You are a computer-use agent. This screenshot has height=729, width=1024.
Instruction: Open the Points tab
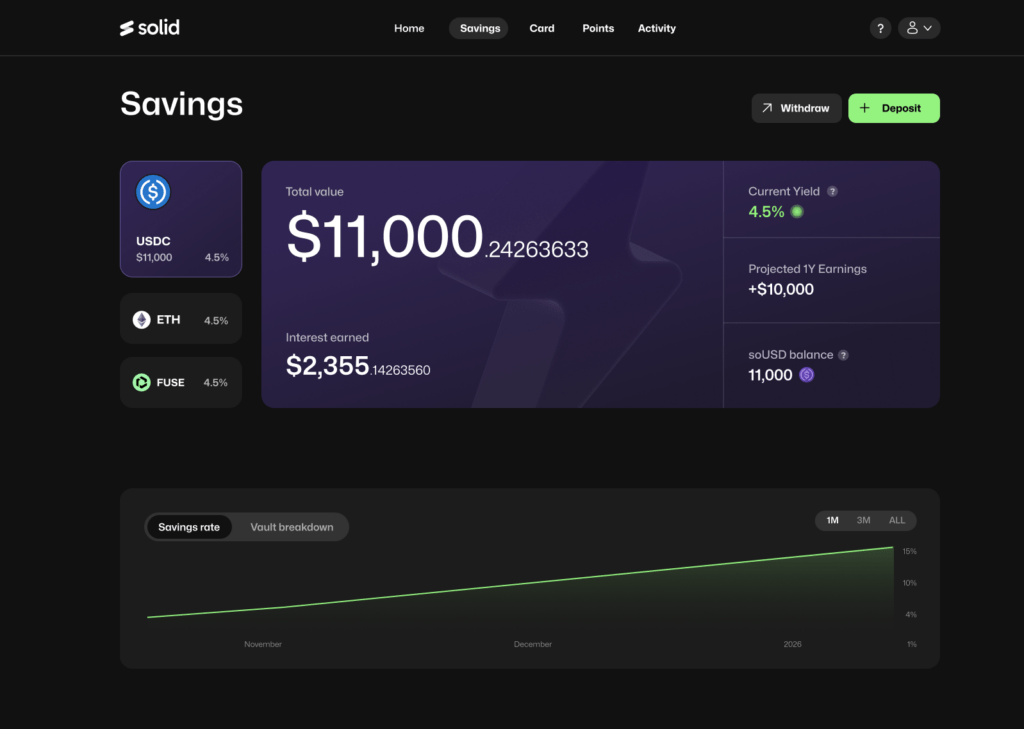coord(598,28)
